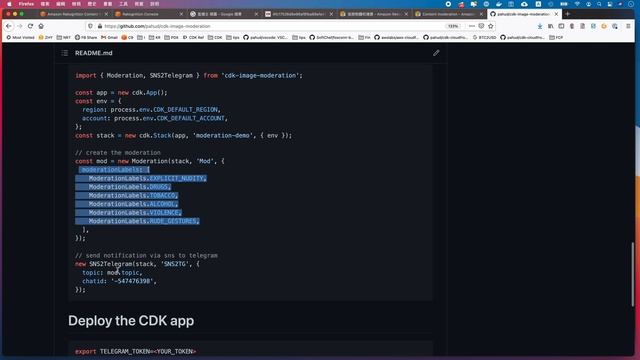Go back to the previous page
Screen dimensions: 640x360
click(x=9, y=26)
